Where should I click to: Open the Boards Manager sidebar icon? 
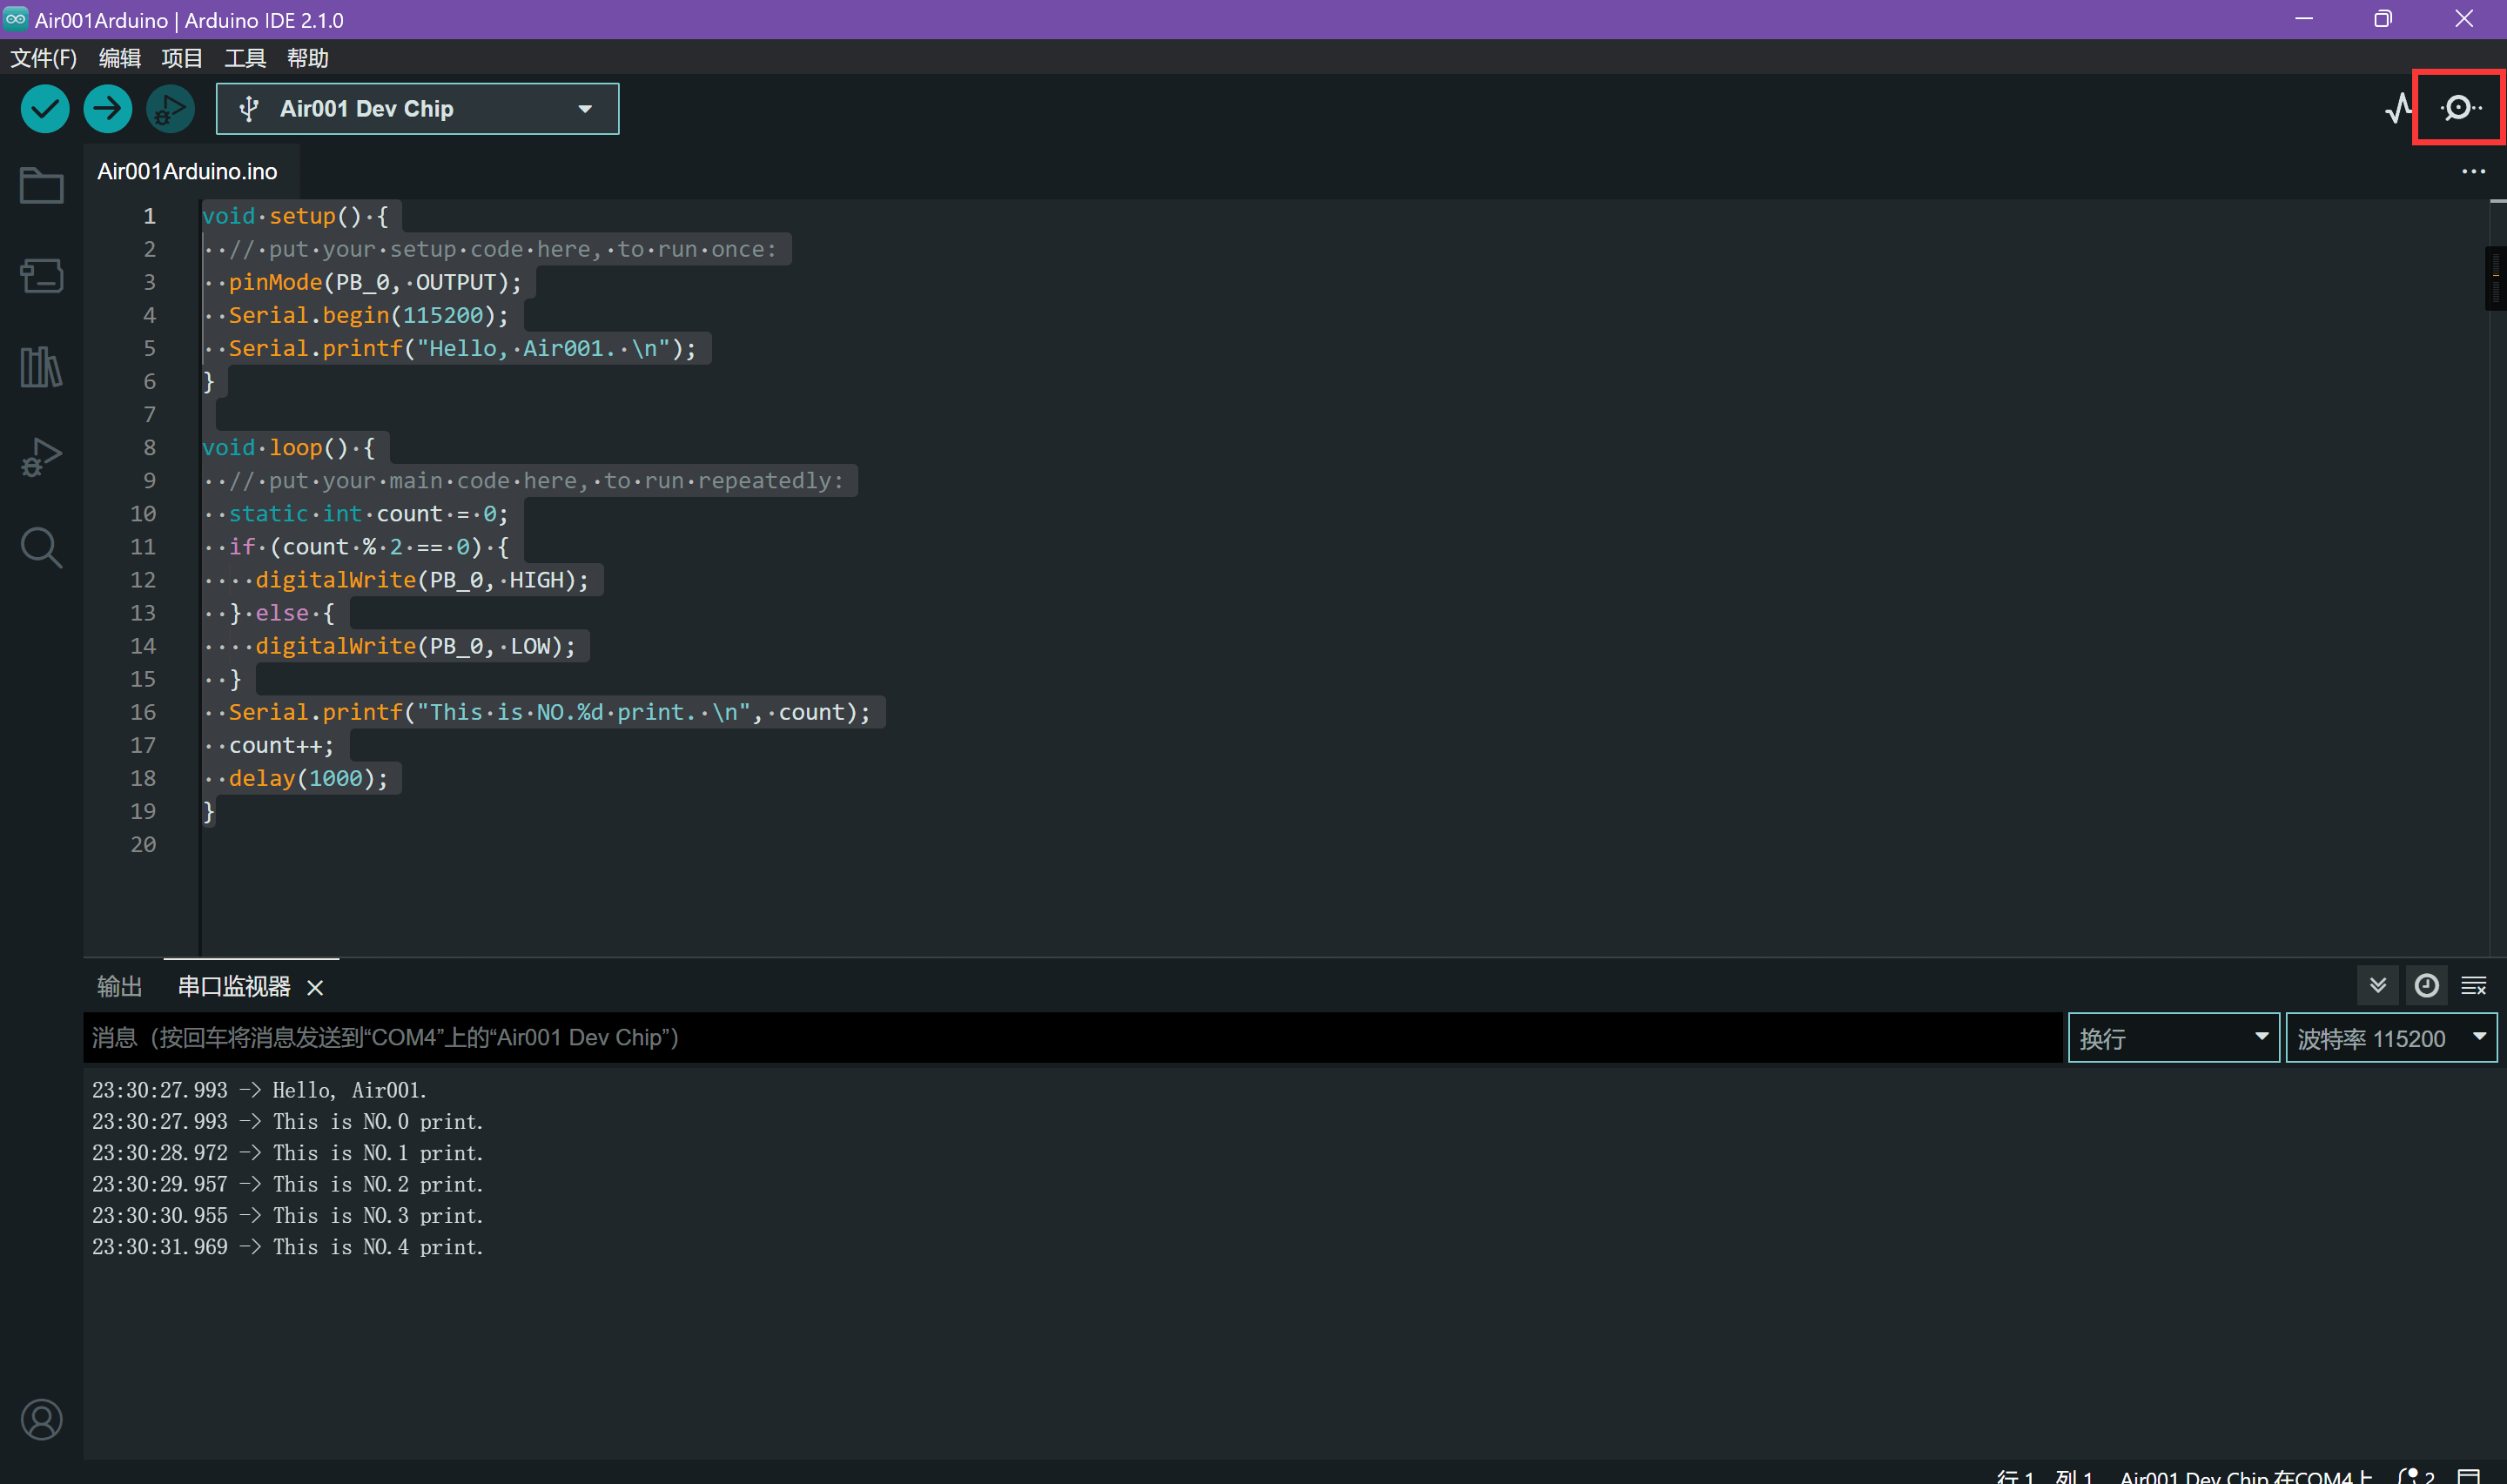pyautogui.click(x=41, y=276)
